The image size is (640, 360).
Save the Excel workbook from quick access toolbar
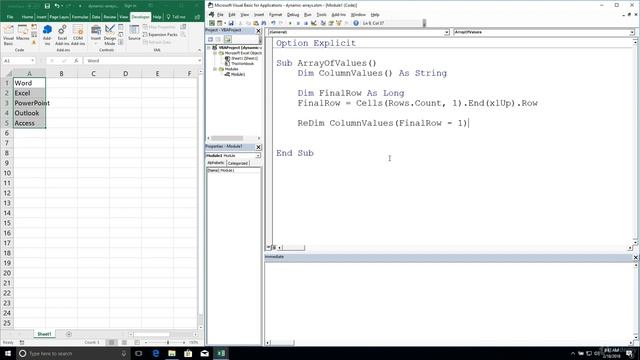[47, 6]
